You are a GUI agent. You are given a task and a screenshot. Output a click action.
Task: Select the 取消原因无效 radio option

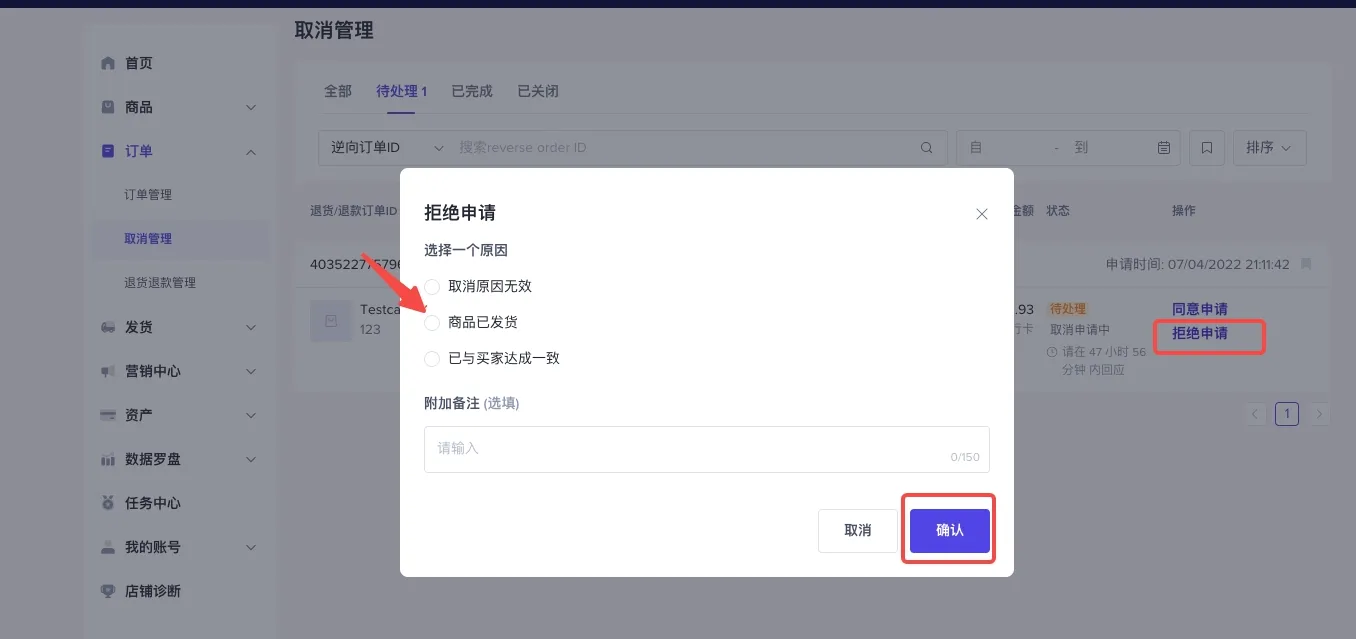(432, 287)
